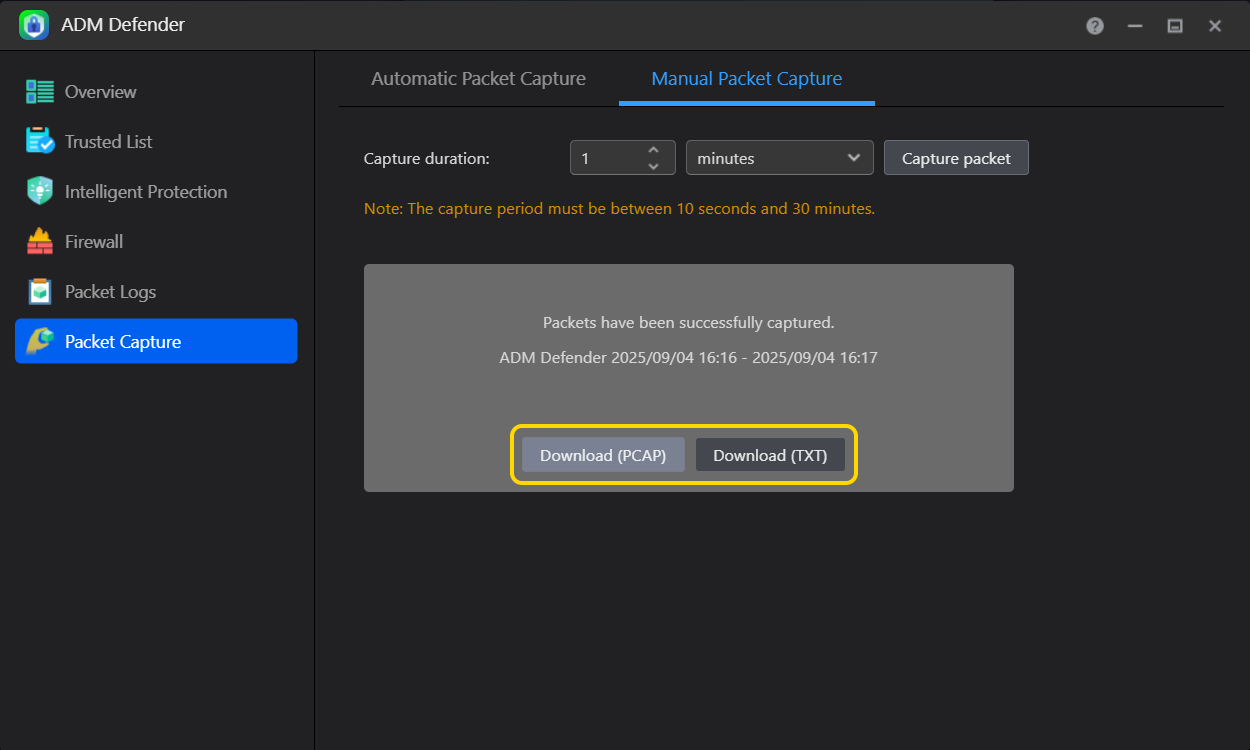Increase capture duration with up arrow

click(654, 150)
